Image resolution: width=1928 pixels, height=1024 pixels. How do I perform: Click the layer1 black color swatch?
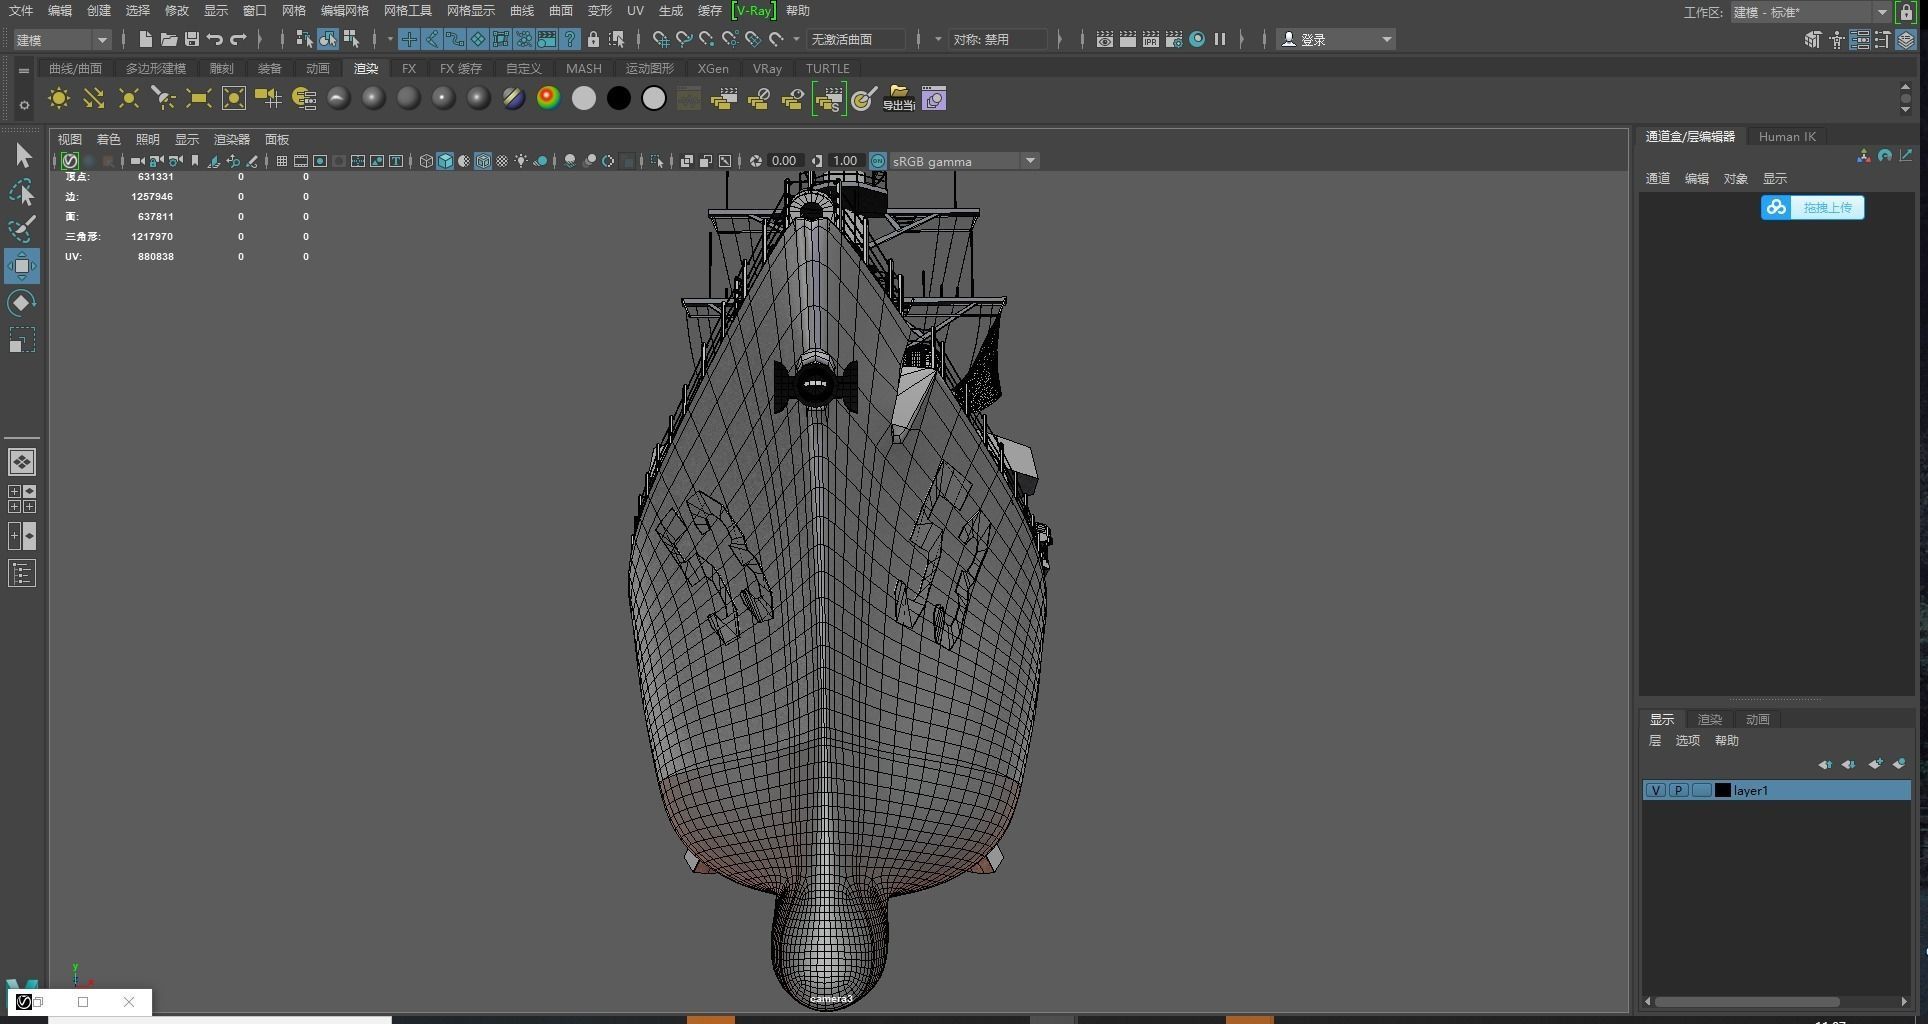(1722, 790)
